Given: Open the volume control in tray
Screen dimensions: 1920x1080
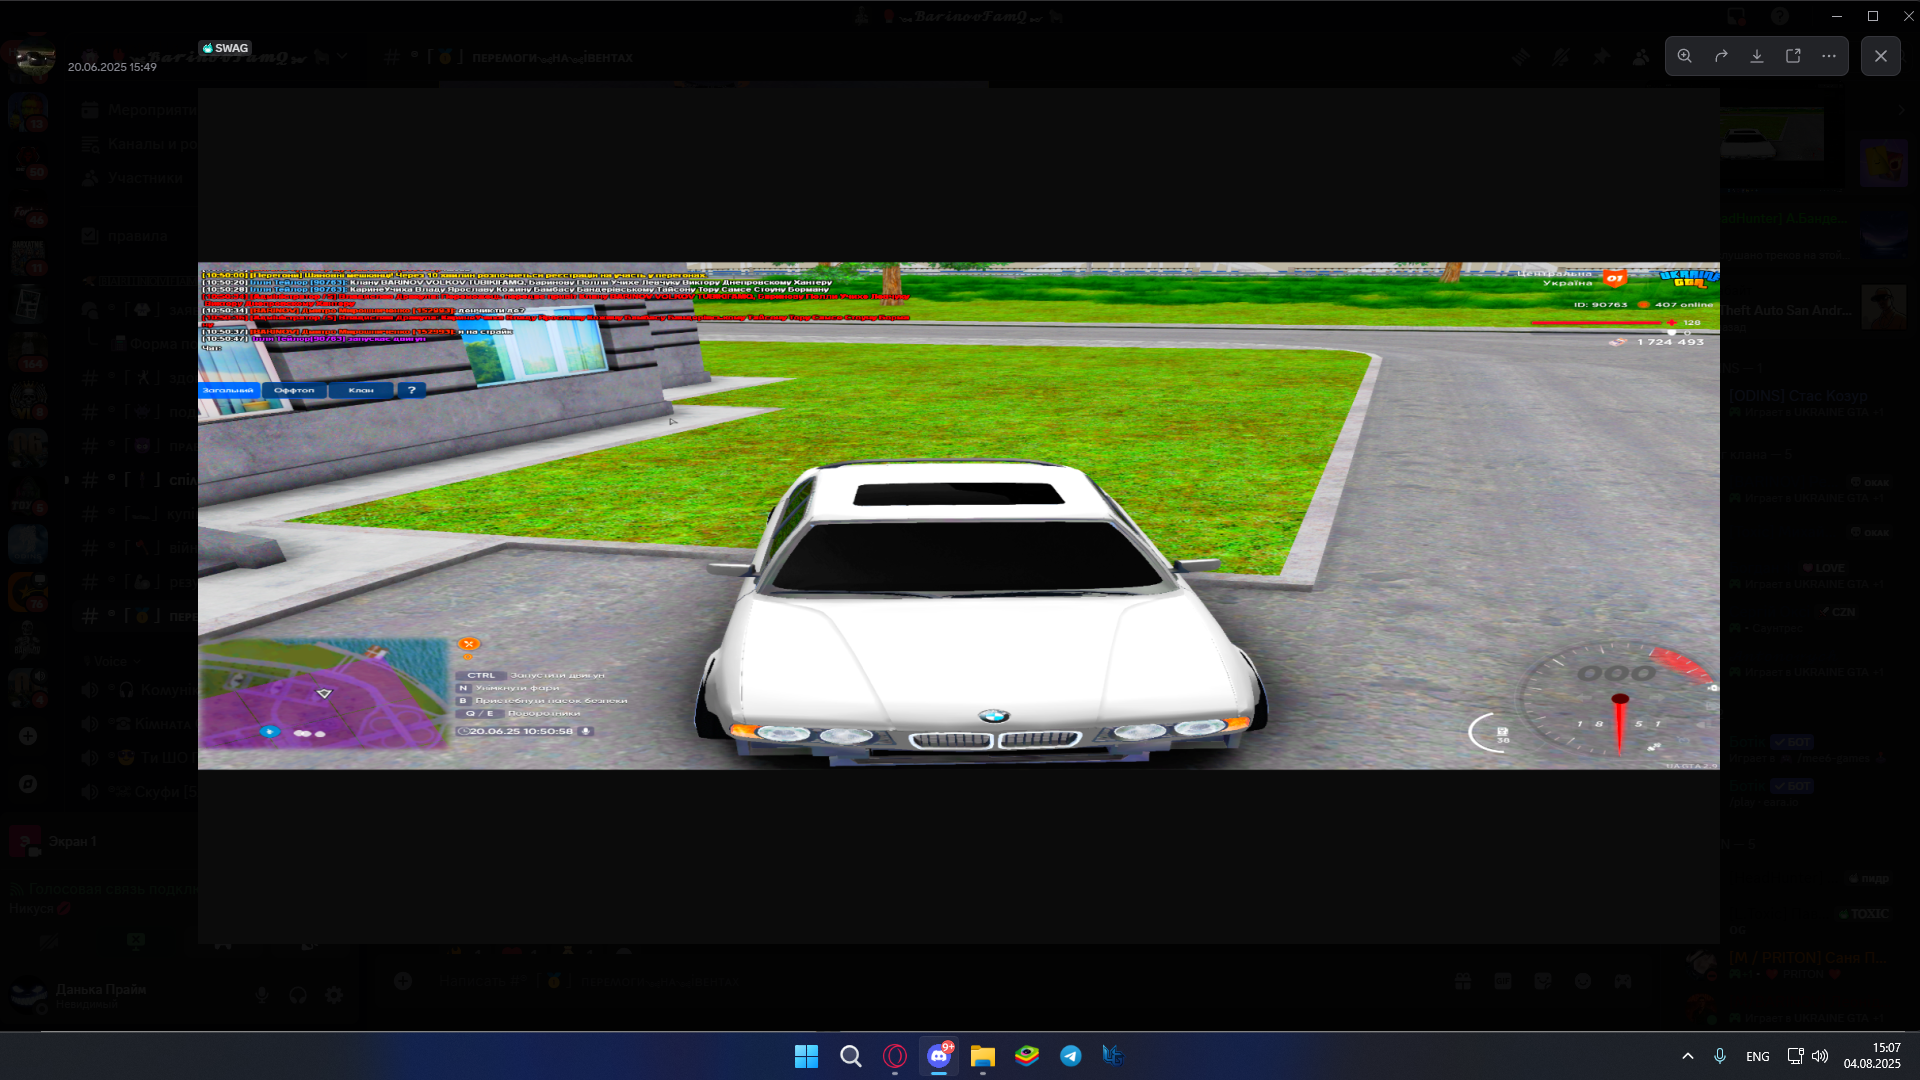Looking at the screenshot, I should [1820, 1056].
